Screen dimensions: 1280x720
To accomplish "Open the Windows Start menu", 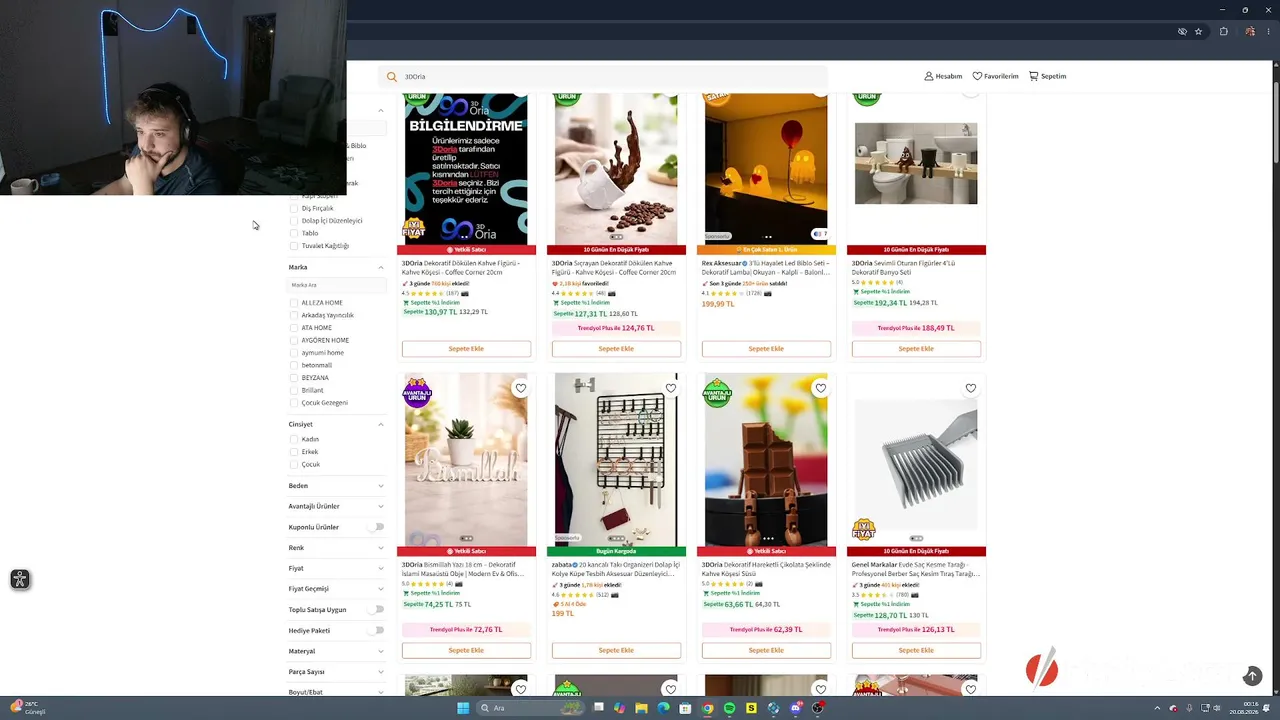I will pyautogui.click(x=463, y=708).
